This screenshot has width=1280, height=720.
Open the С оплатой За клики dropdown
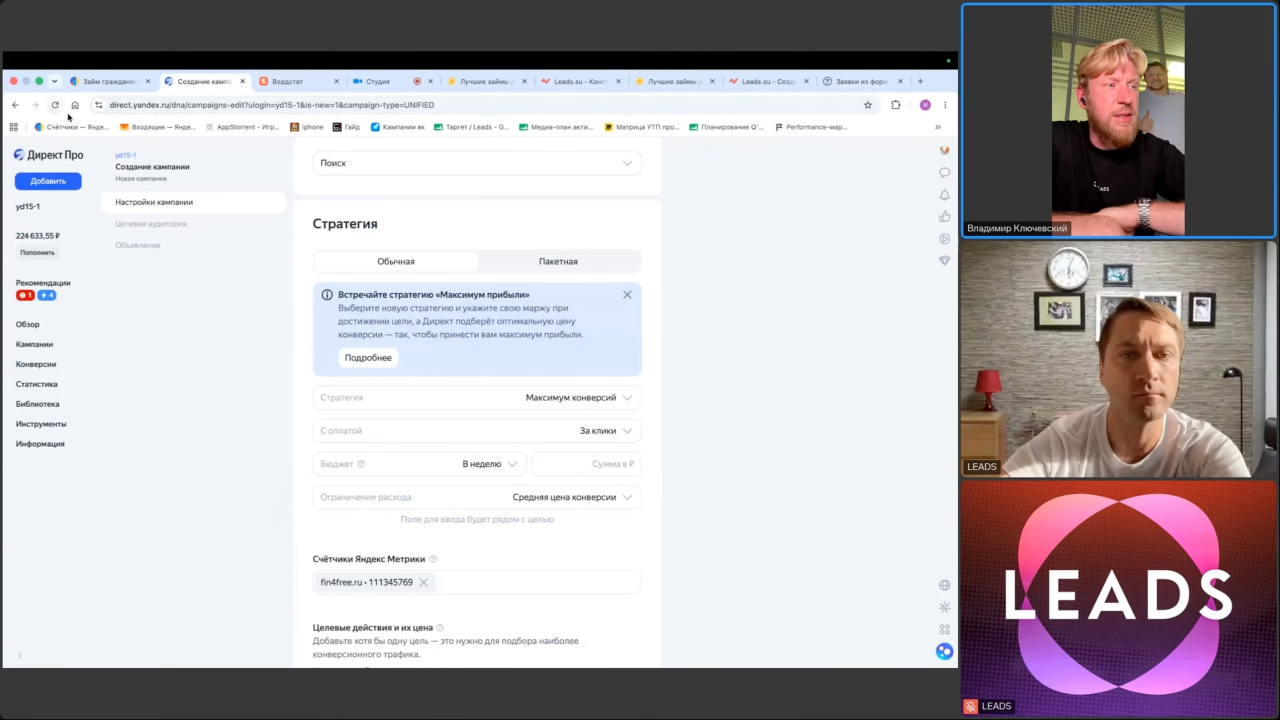pos(477,431)
